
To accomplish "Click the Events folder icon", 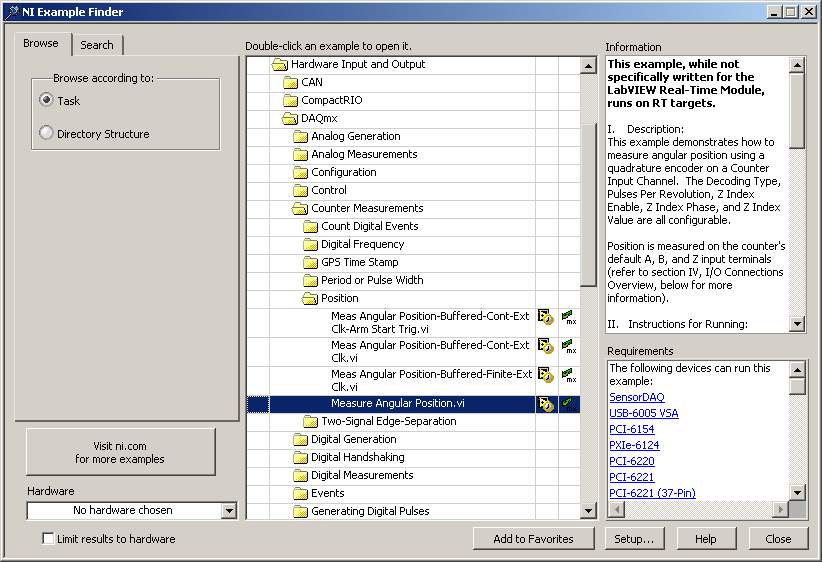I will click(x=300, y=493).
